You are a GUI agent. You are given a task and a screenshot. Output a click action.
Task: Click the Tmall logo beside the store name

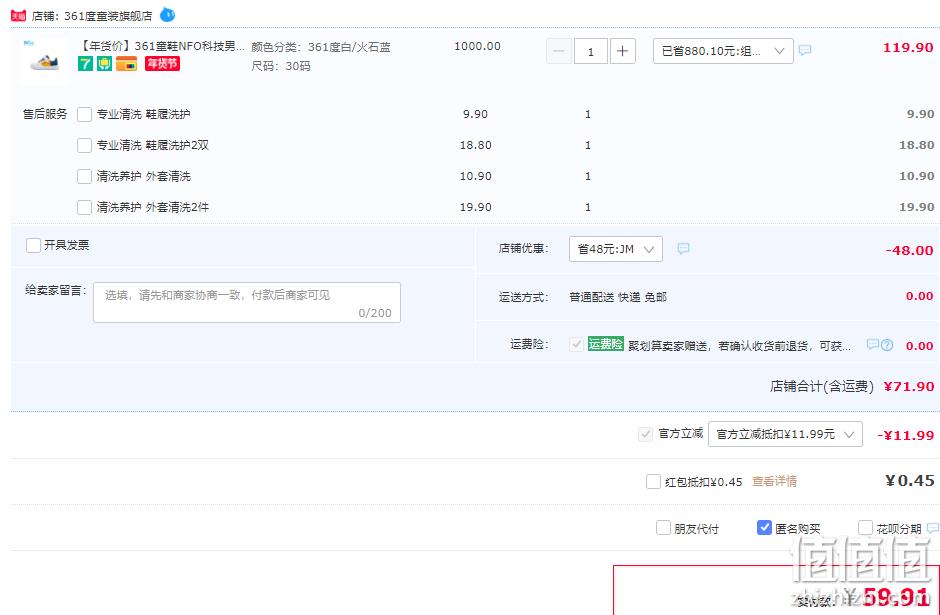(x=19, y=16)
